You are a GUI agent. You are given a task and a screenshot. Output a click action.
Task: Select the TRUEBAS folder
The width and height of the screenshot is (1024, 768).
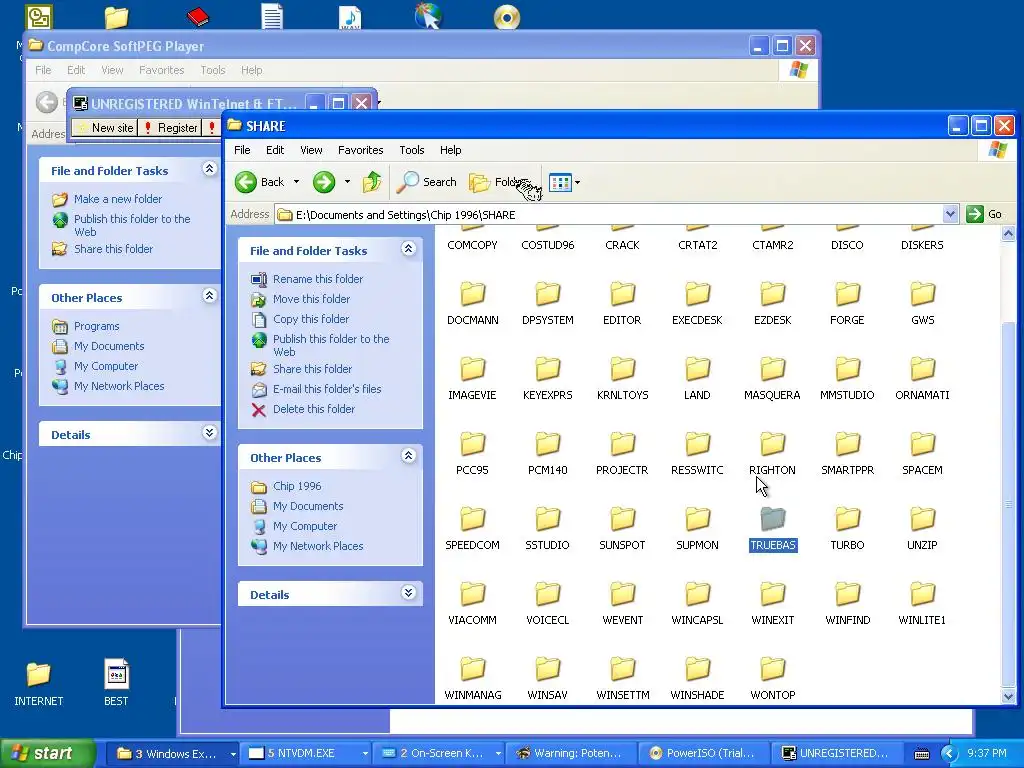[x=773, y=529]
